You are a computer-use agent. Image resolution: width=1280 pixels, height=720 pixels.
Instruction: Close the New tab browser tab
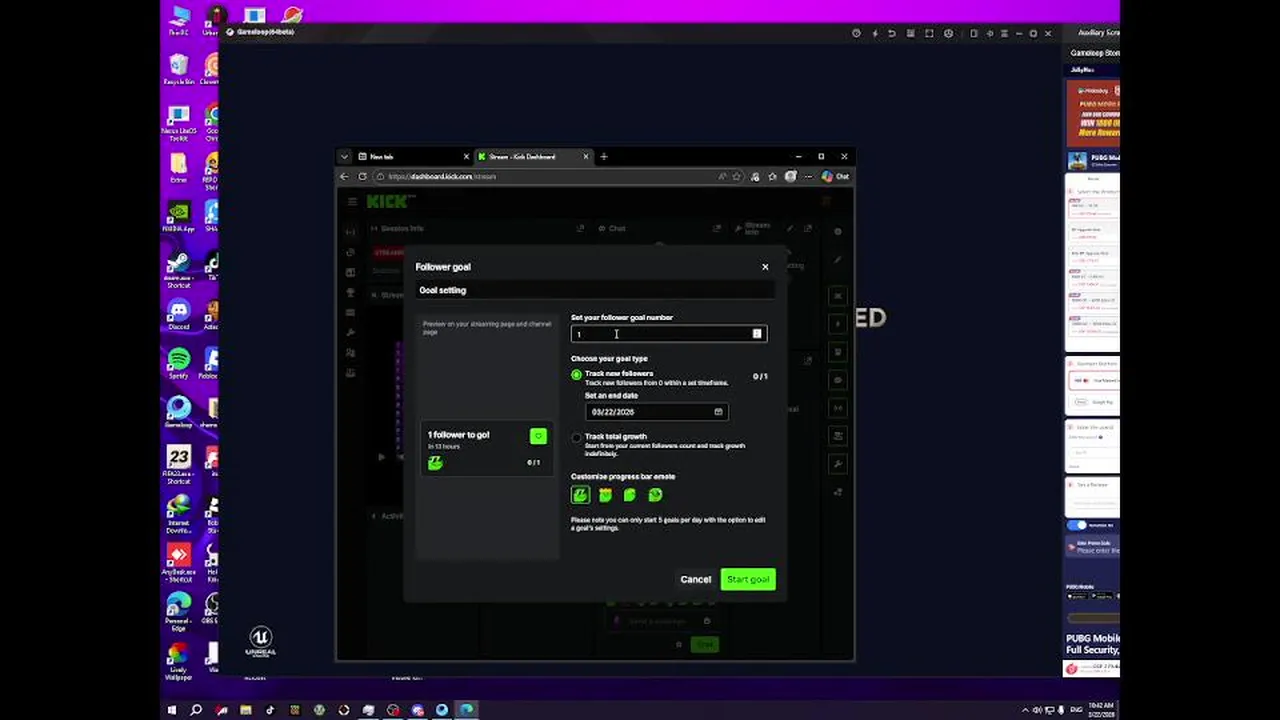click(x=465, y=157)
